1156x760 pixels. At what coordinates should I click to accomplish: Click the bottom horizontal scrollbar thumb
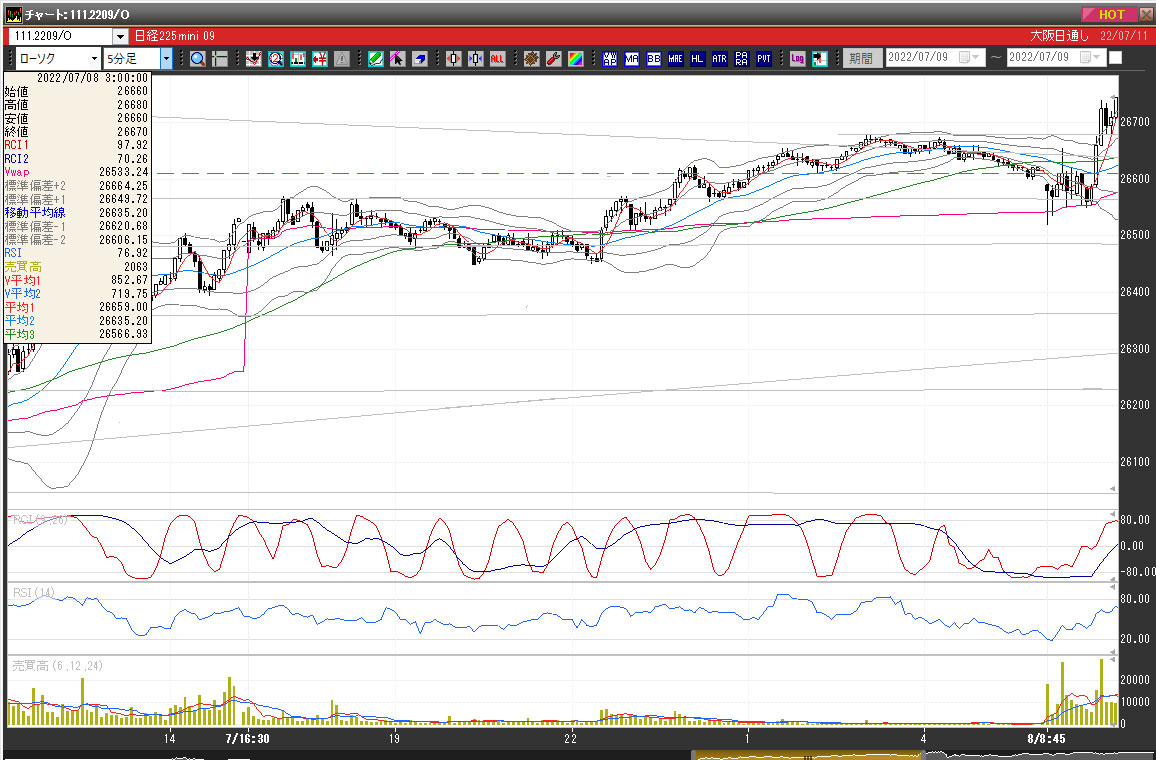(x=807, y=756)
